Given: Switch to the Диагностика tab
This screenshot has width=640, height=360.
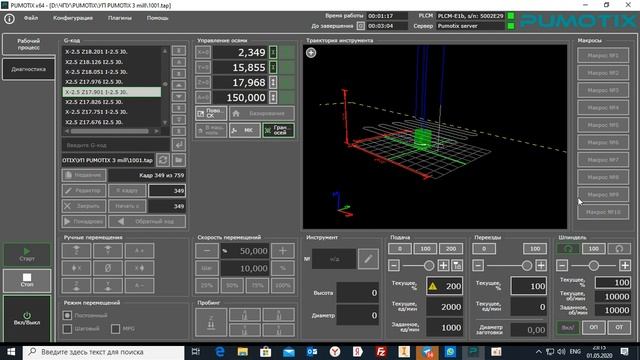Looking at the screenshot, I should (29, 69).
